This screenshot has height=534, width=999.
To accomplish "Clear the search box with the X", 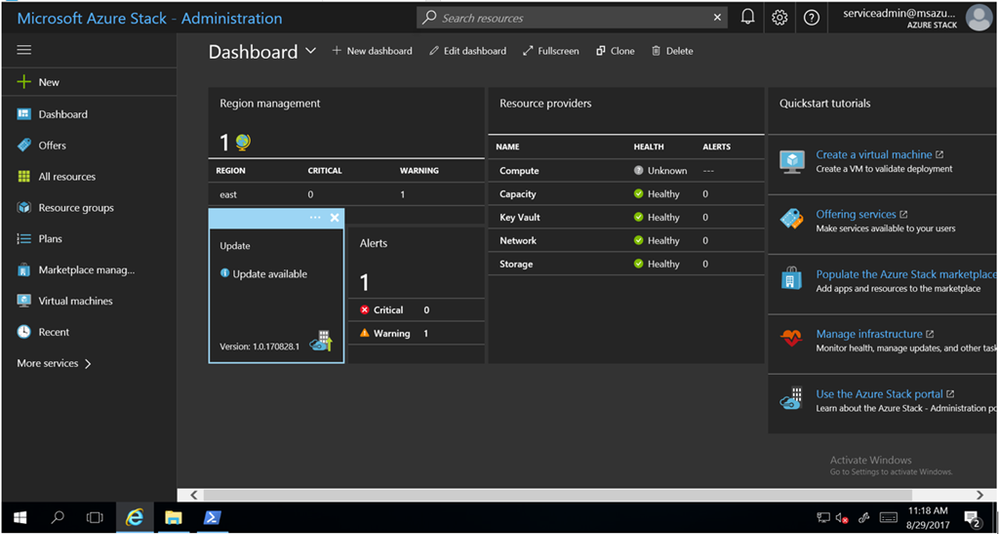I will click(x=717, y=18).
